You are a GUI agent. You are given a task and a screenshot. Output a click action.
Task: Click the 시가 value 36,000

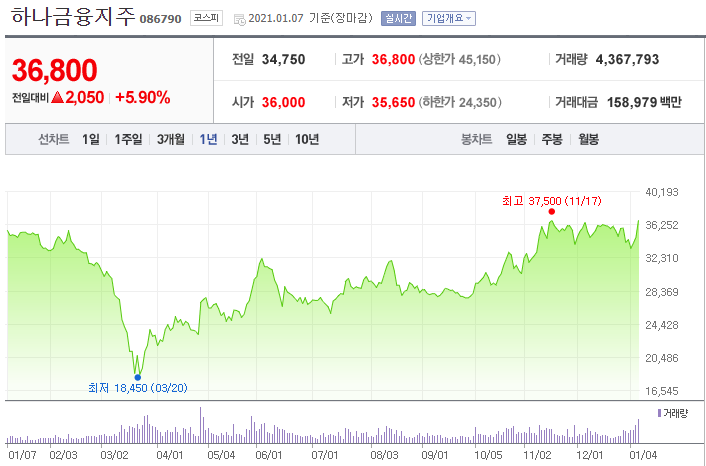pos(284,102)
